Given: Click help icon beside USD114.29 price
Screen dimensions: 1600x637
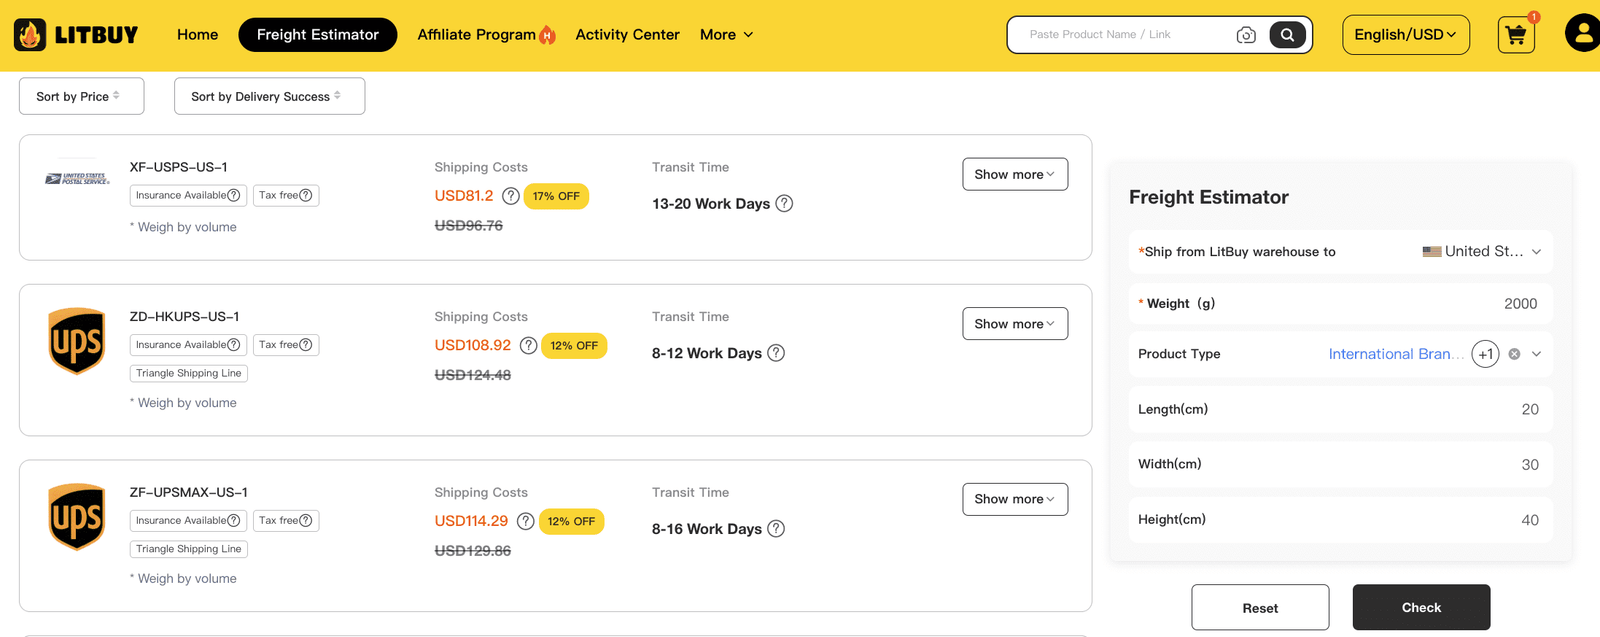Looking at the screenshot, I should 525,522.
